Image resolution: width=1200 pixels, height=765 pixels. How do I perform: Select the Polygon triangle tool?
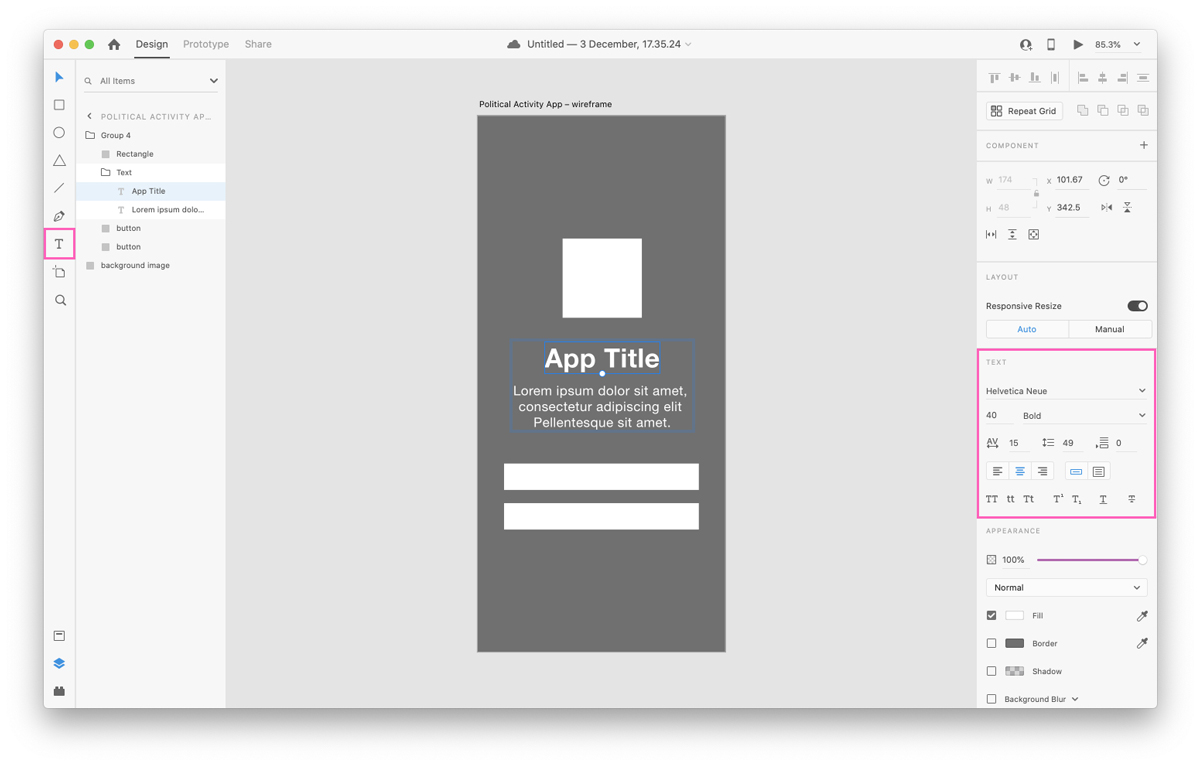click(59, 160)
